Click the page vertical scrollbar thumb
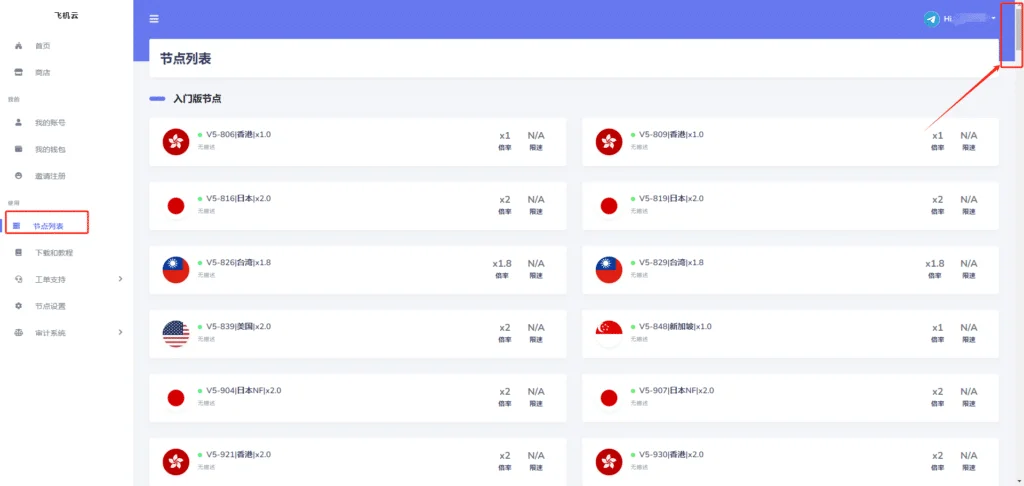Viewport: 1024px width, 486px height. 1018,29
